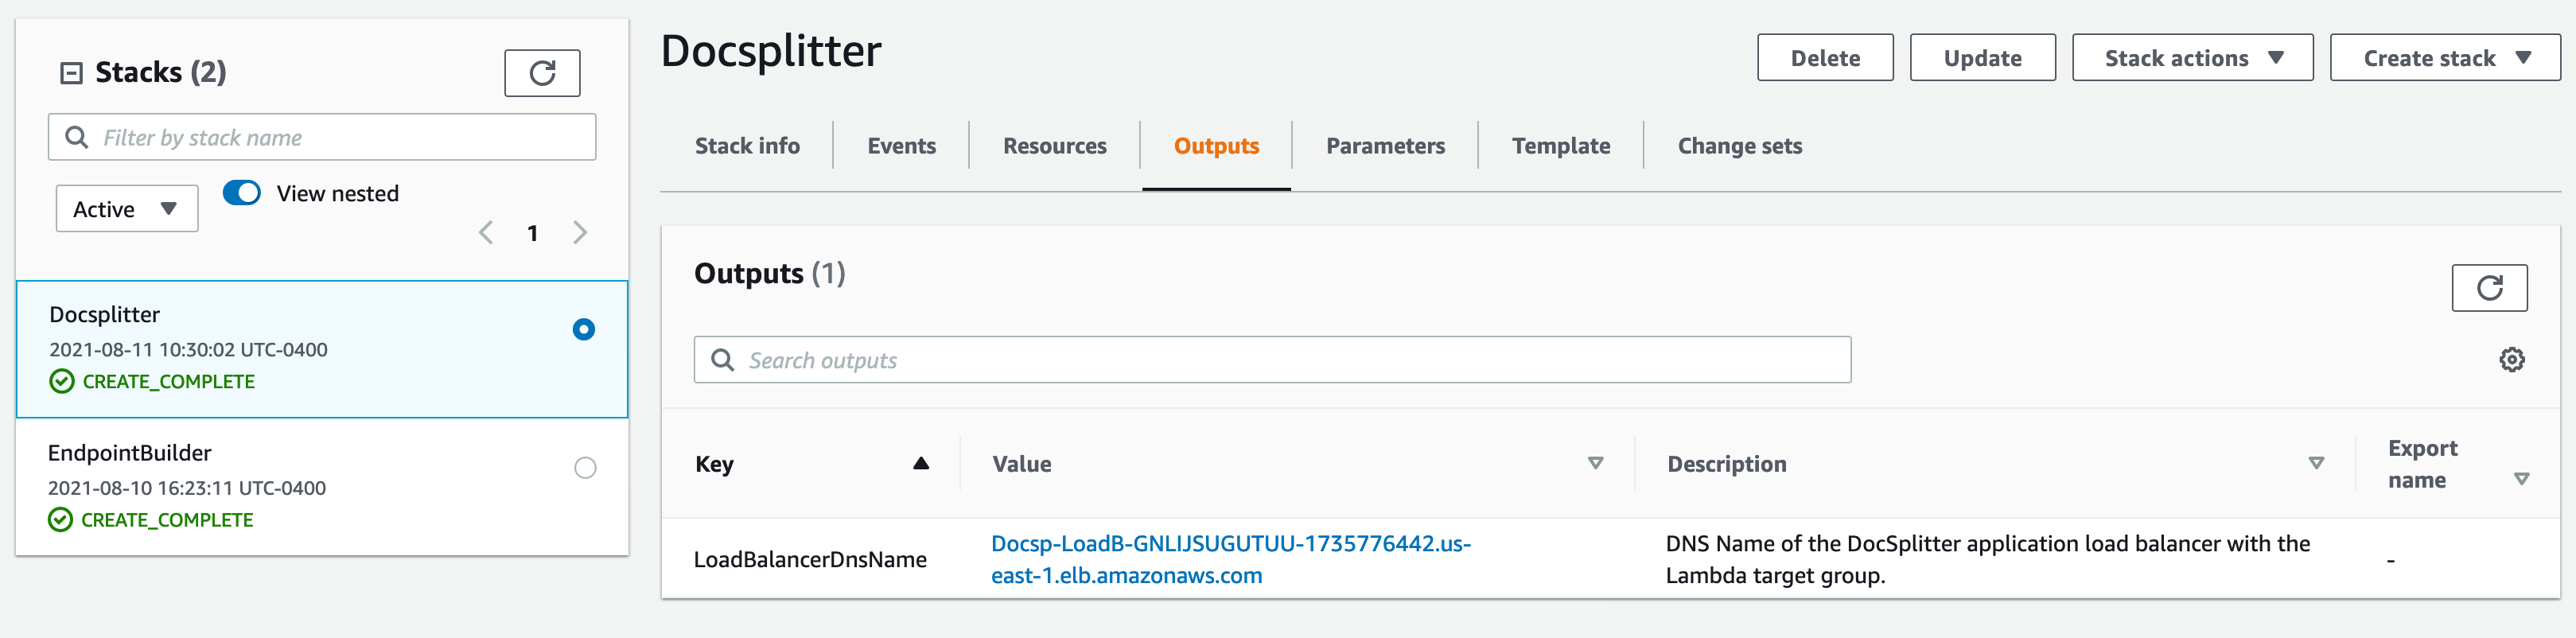Click the Key column header

coord(714,464)
